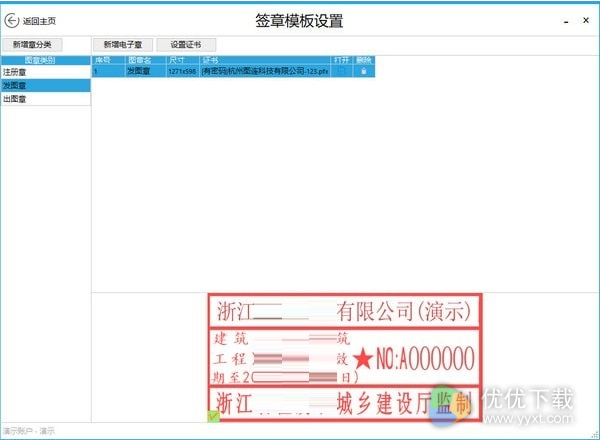Minimize the 签章模板设置 window
This screenshot has height=440, width=600.
(566, 21)
